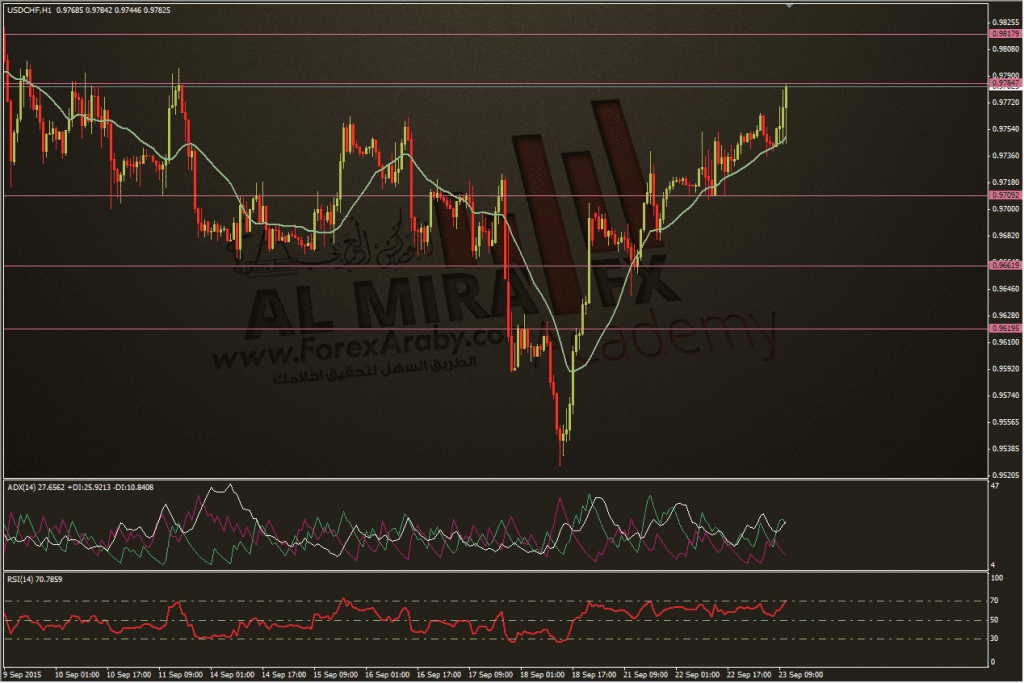Click the 23 Sep 09:00 time label
1024x683 pixels.
(x=801, y=675)
